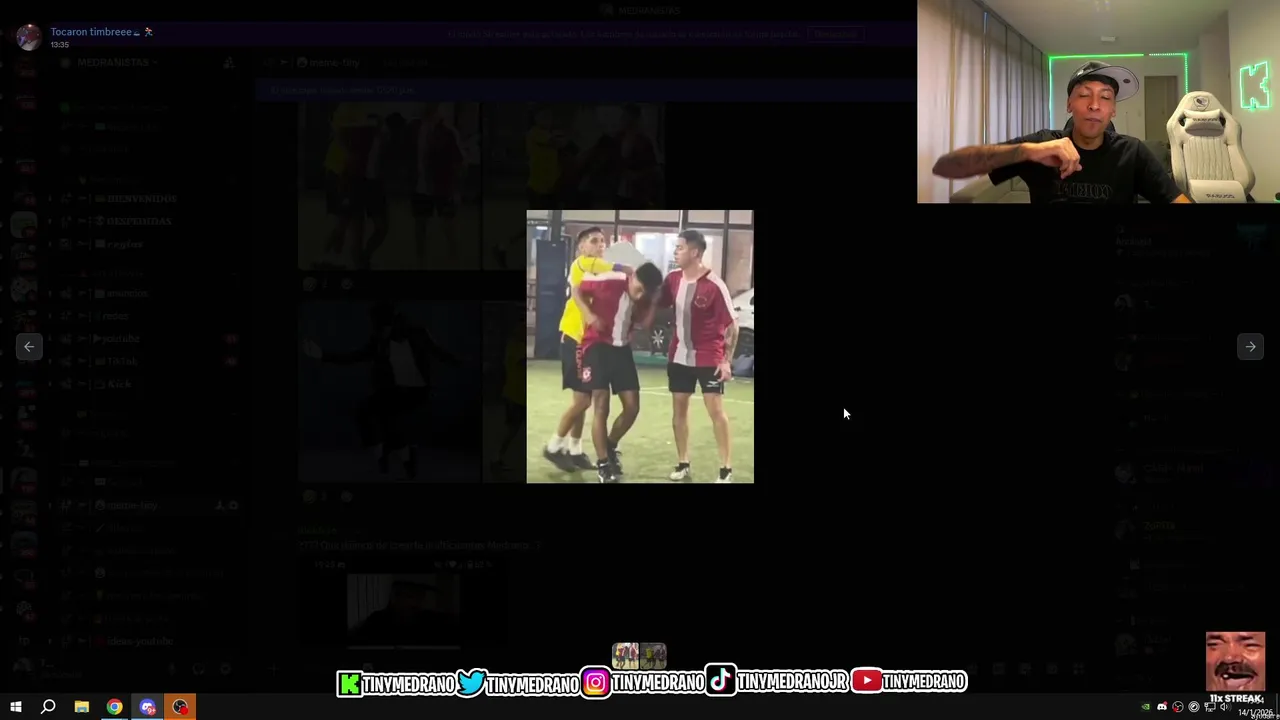The image size is (1280, 720).
Task: Open the enlarged soccer players image
Action: (640, 346)
